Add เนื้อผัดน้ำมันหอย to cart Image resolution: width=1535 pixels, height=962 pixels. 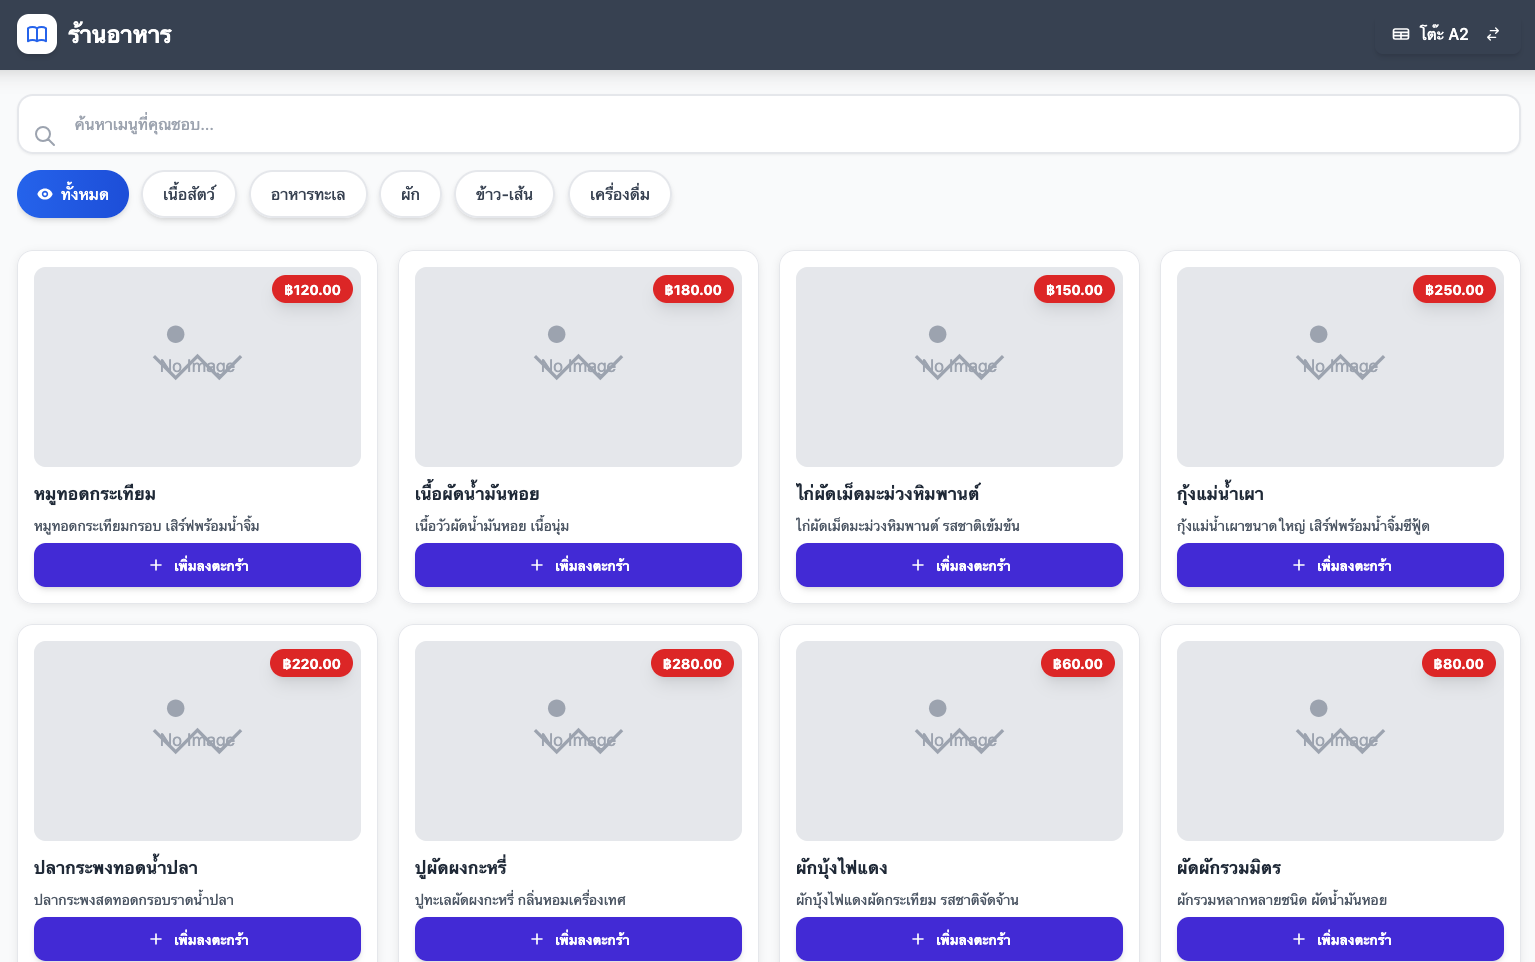coord(578,565)
